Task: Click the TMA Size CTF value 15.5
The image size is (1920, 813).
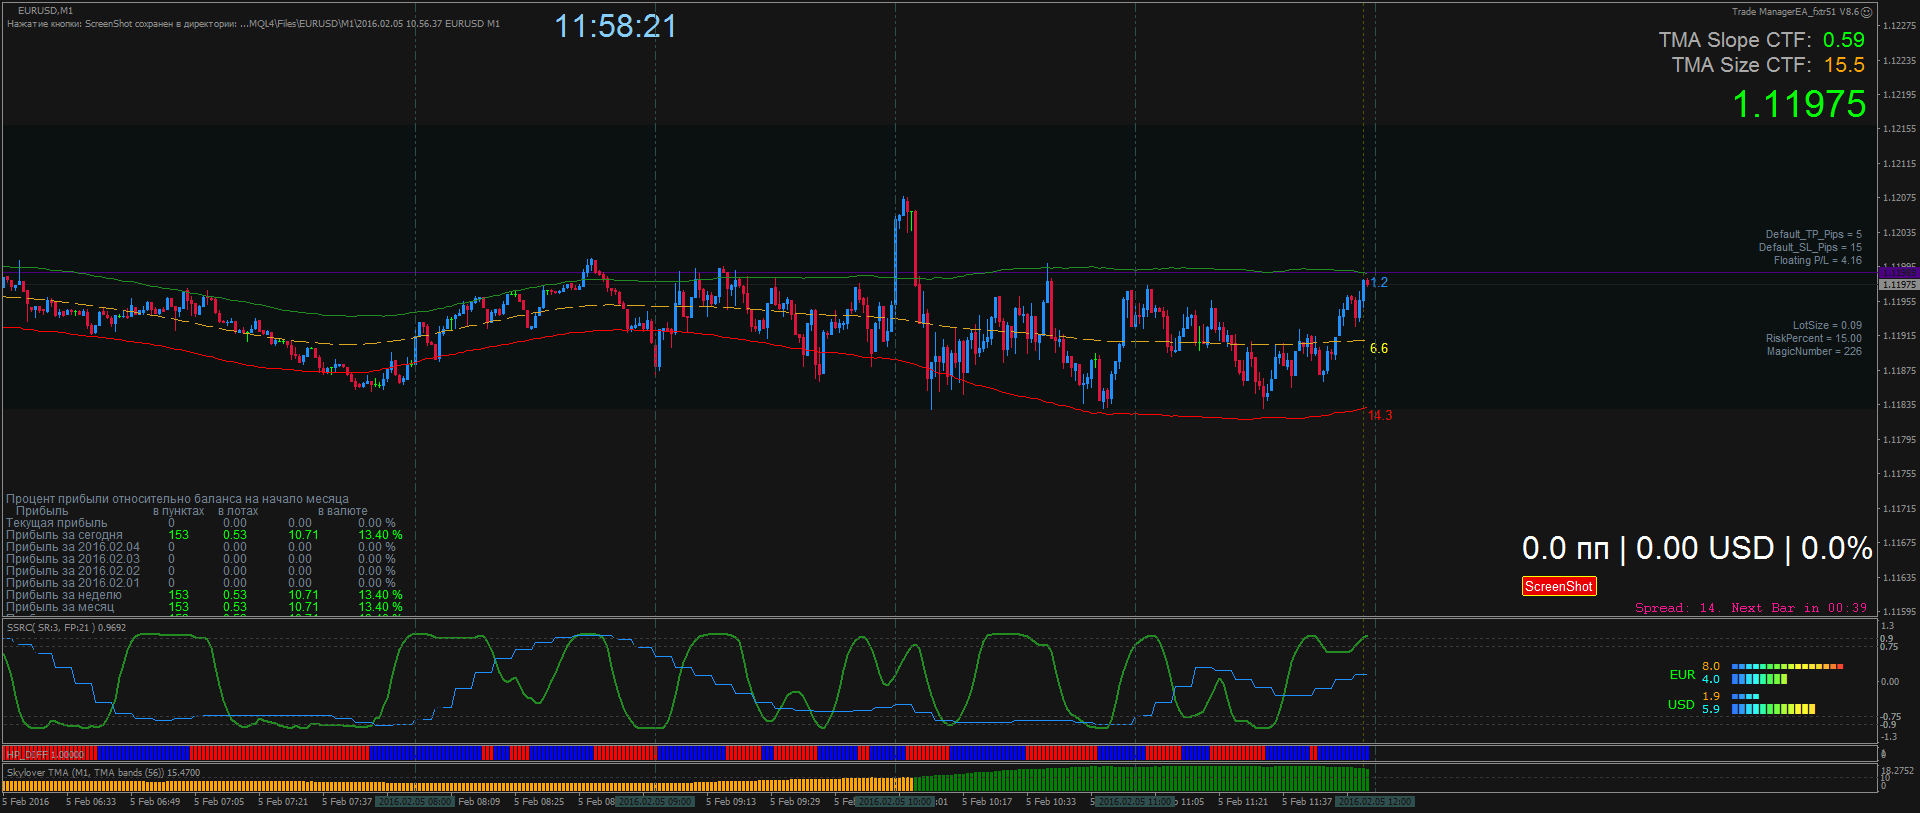Action: coord(1845,65)
